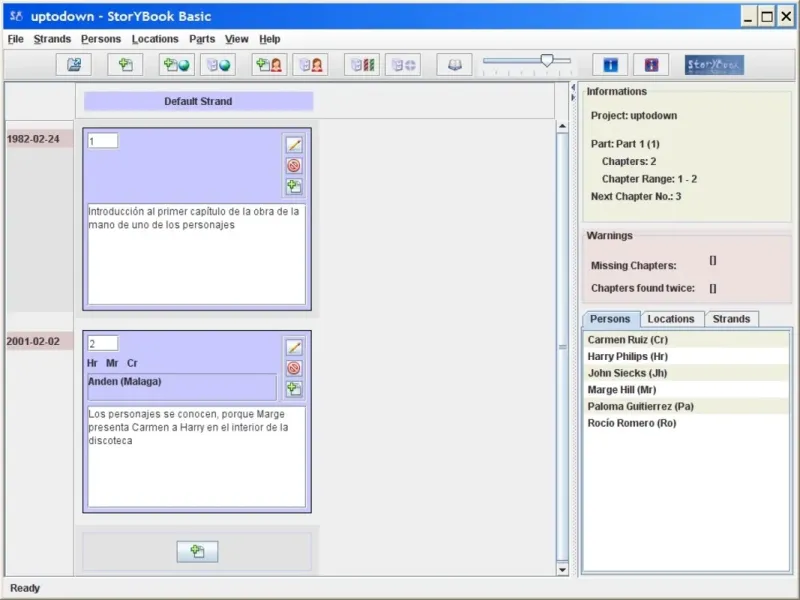The width and height of the screenshot is (800, 600).
Task: Click the Mr person abbreviation in scene 2
Action: coord(112,363)
